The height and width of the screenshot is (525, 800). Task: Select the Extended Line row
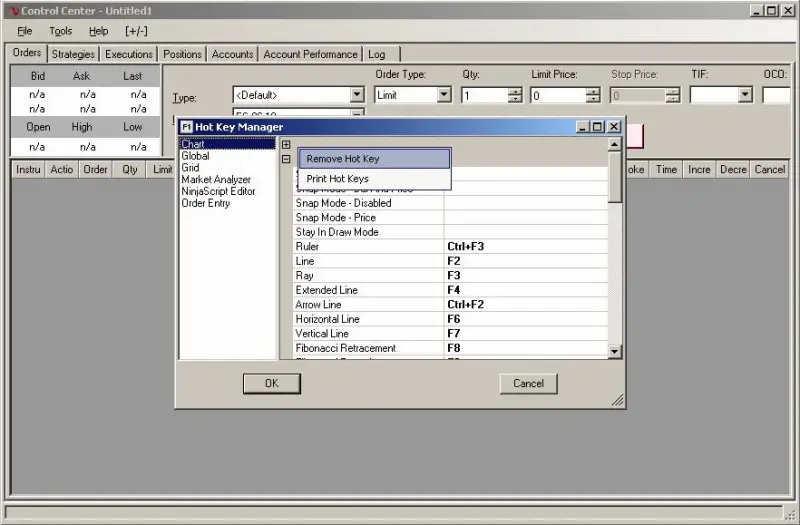(x=451, y=290)
